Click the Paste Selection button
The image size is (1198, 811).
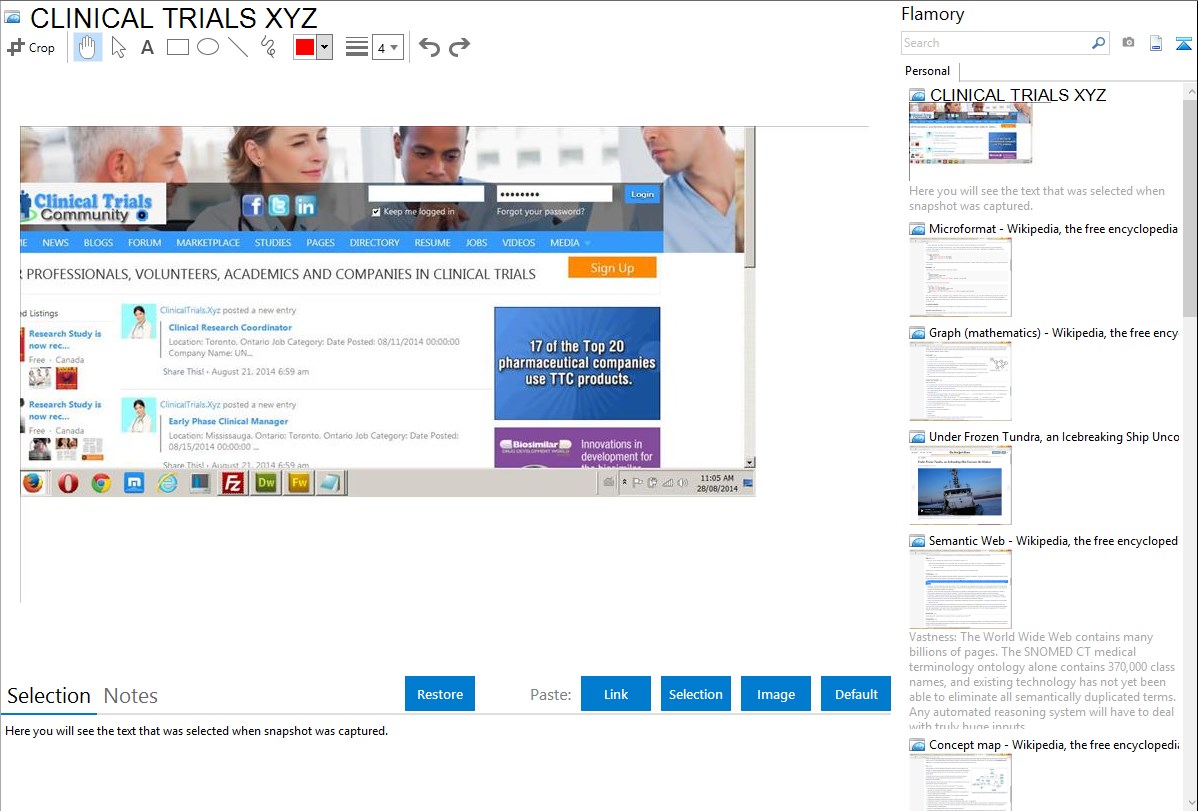695,694
